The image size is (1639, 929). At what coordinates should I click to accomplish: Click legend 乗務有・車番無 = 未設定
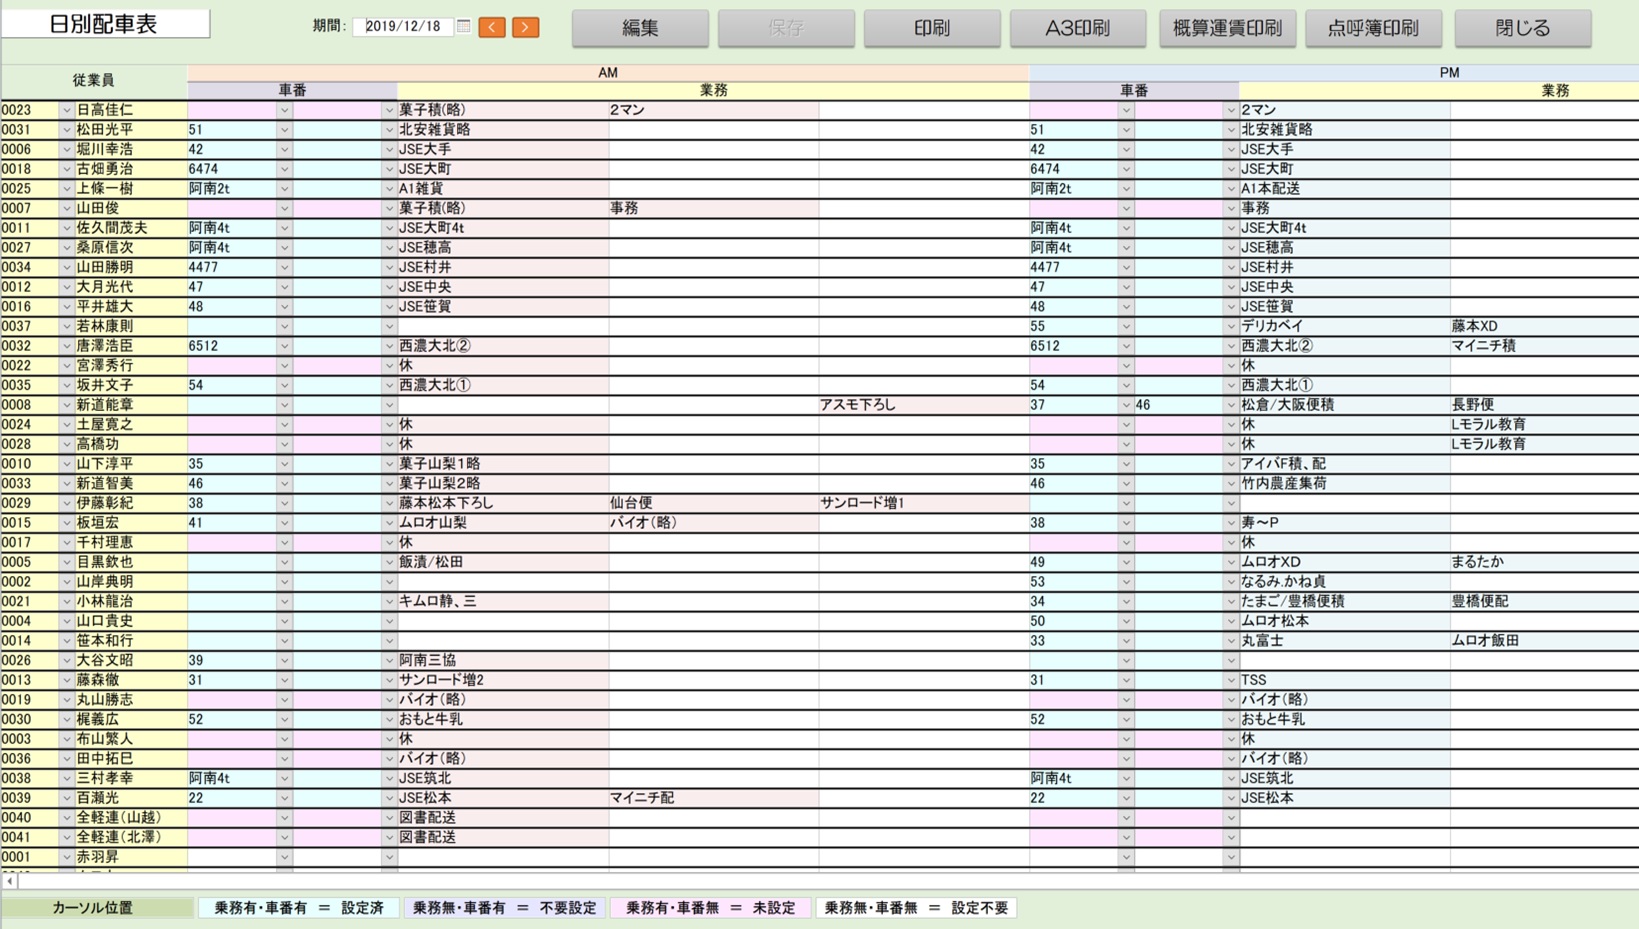(710, 908)
